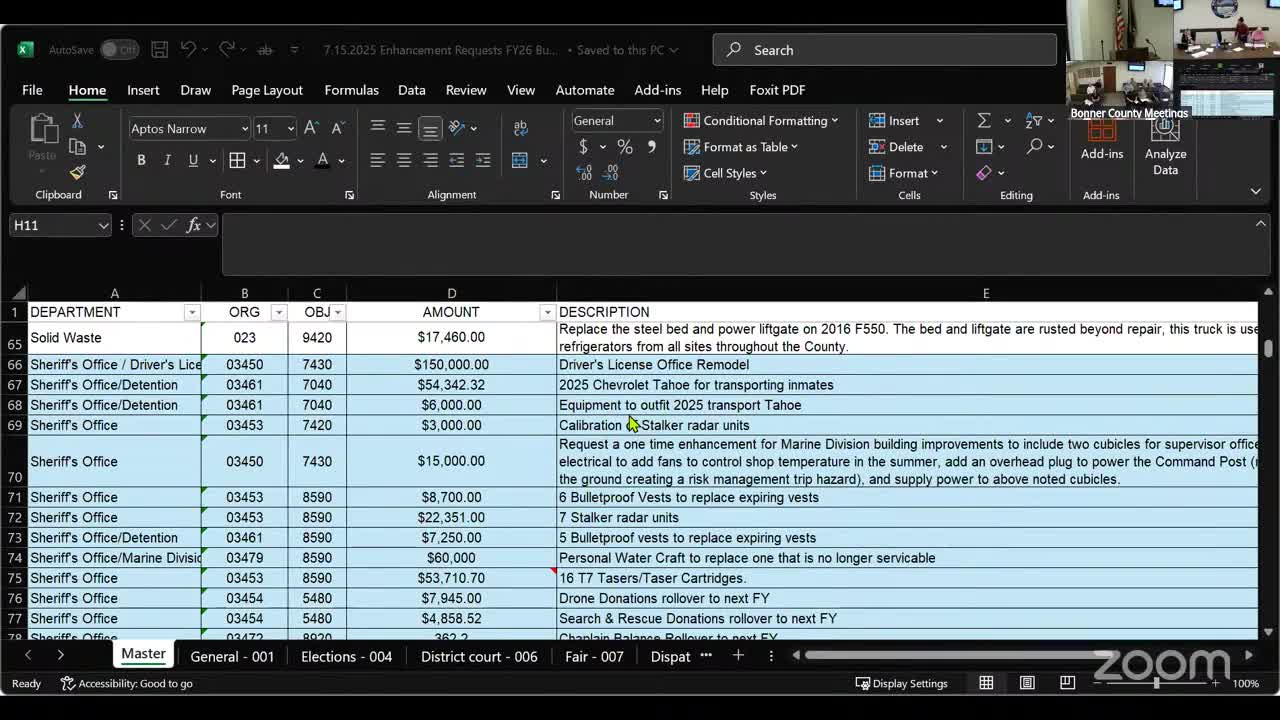Open the AMOUNT column filter dropdown
Image resolution: width=1280 pixels, height=720 pixels.
pyautogui.click(x=546, y=312)
